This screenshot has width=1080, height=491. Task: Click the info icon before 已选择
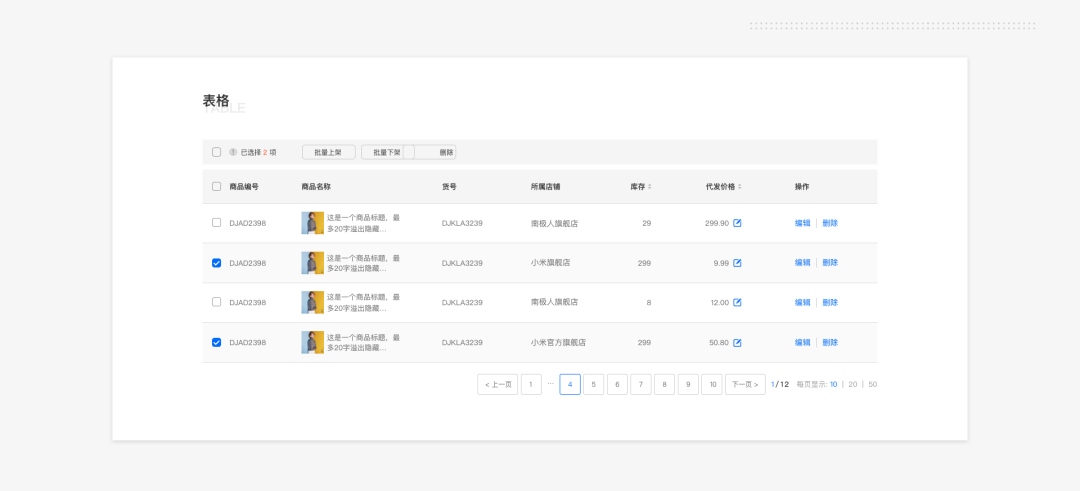pos(233,152)
